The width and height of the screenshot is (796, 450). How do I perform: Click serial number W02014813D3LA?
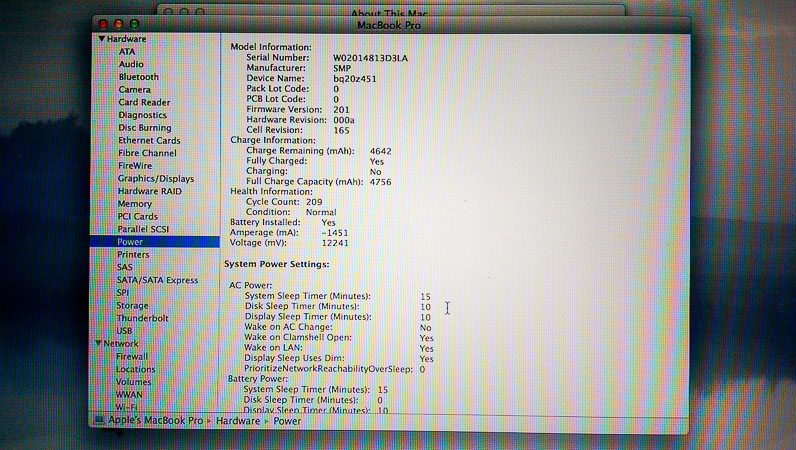tap(371, 58)
